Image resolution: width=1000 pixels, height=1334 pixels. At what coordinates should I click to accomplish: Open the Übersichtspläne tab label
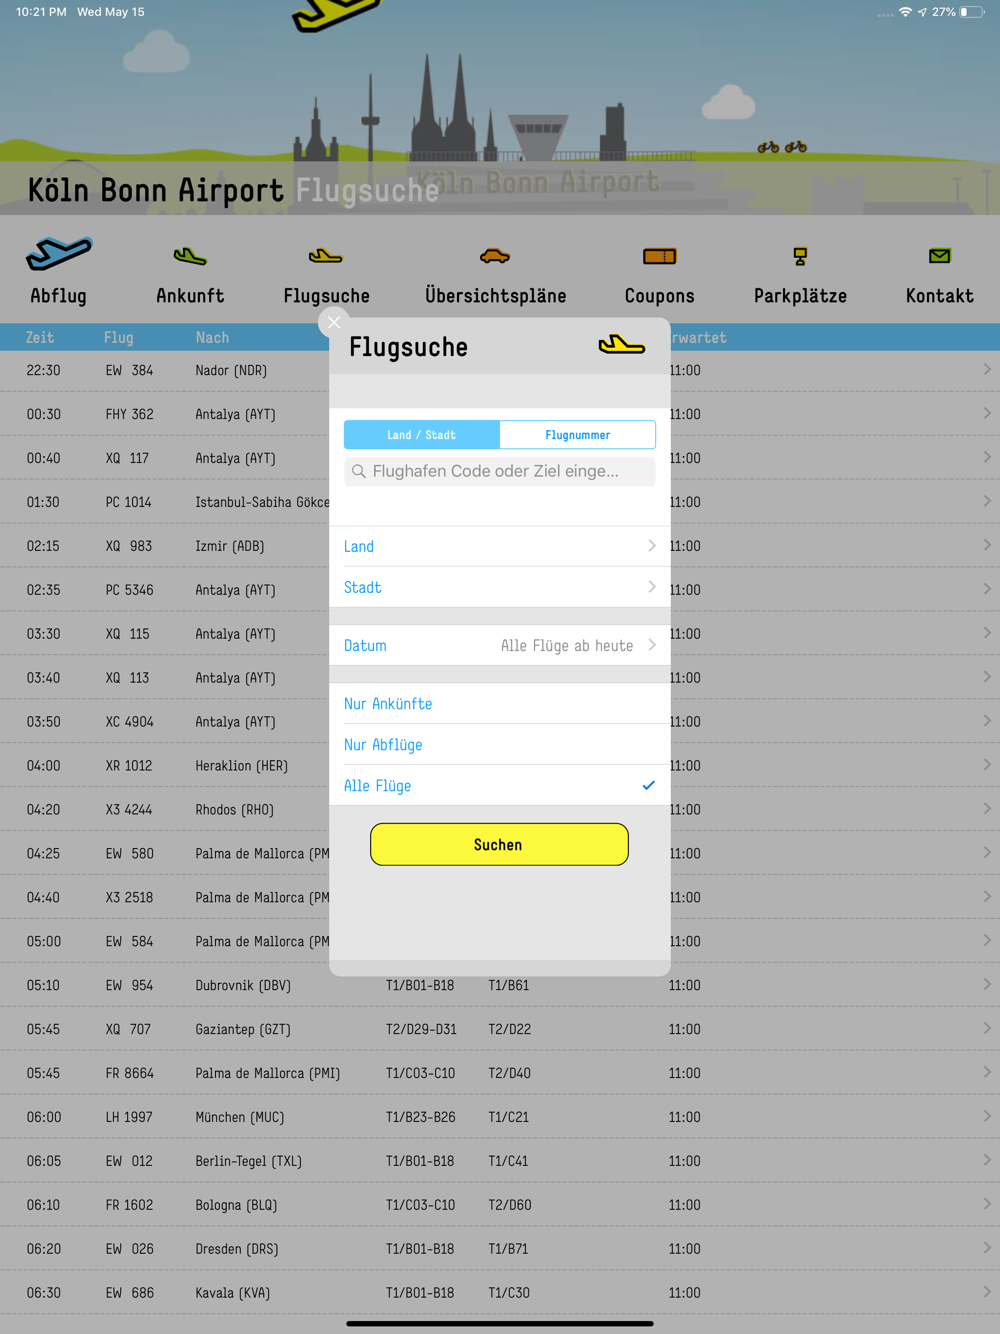coord(495,296)
